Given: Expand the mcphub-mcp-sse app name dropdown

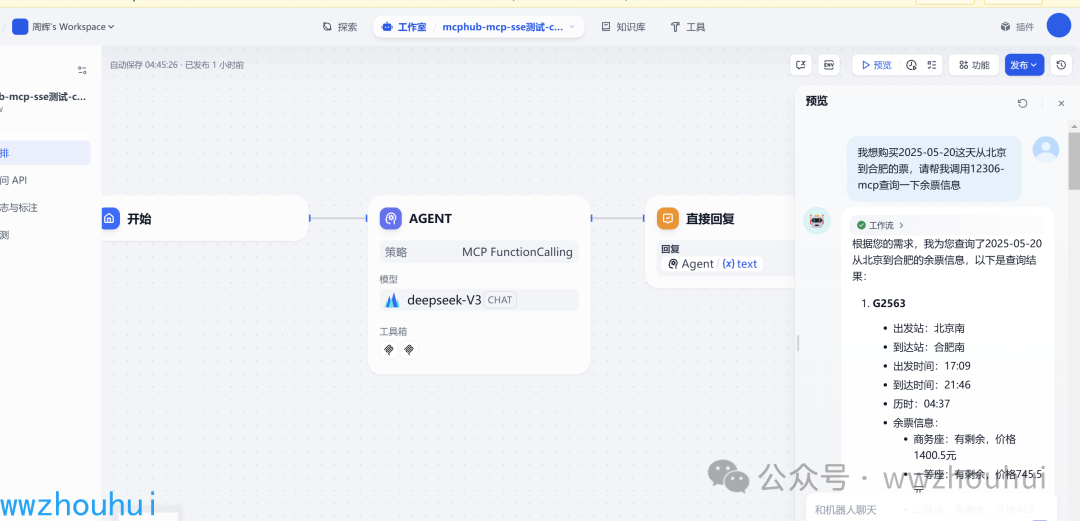Looking at the screenshot, I should coord(508,27).
